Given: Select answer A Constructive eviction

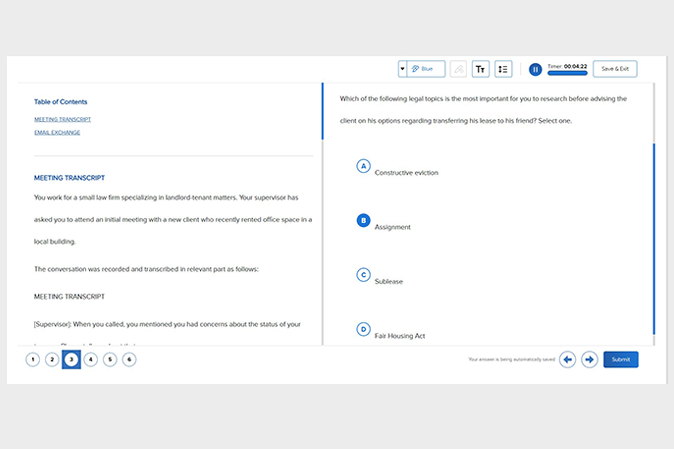Looking at the screenshot, I should point(364,166).
